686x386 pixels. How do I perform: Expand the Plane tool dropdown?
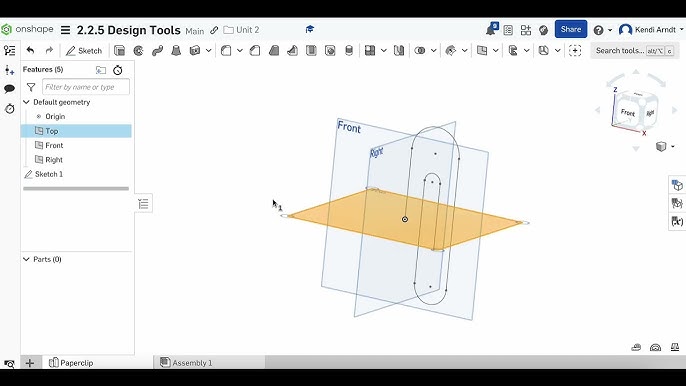(496, 51)
